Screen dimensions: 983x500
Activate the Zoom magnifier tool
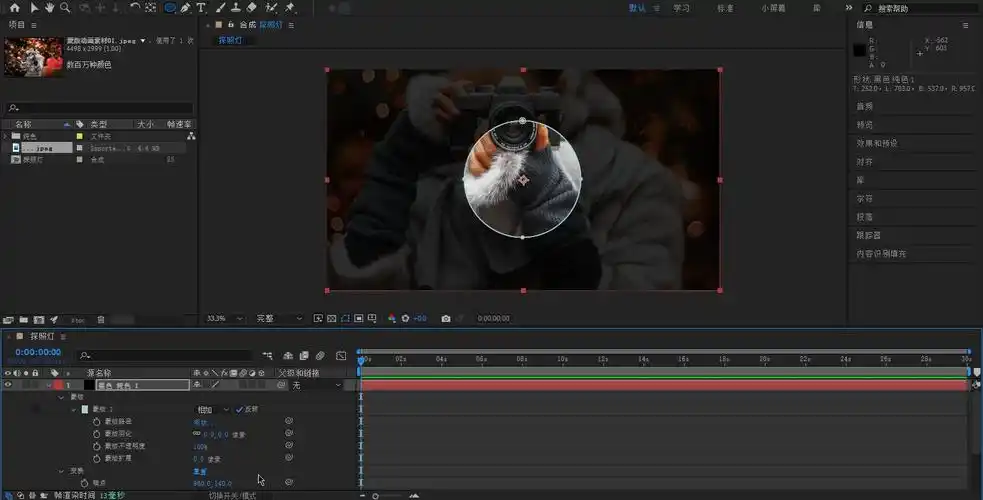tap(65, 8)
